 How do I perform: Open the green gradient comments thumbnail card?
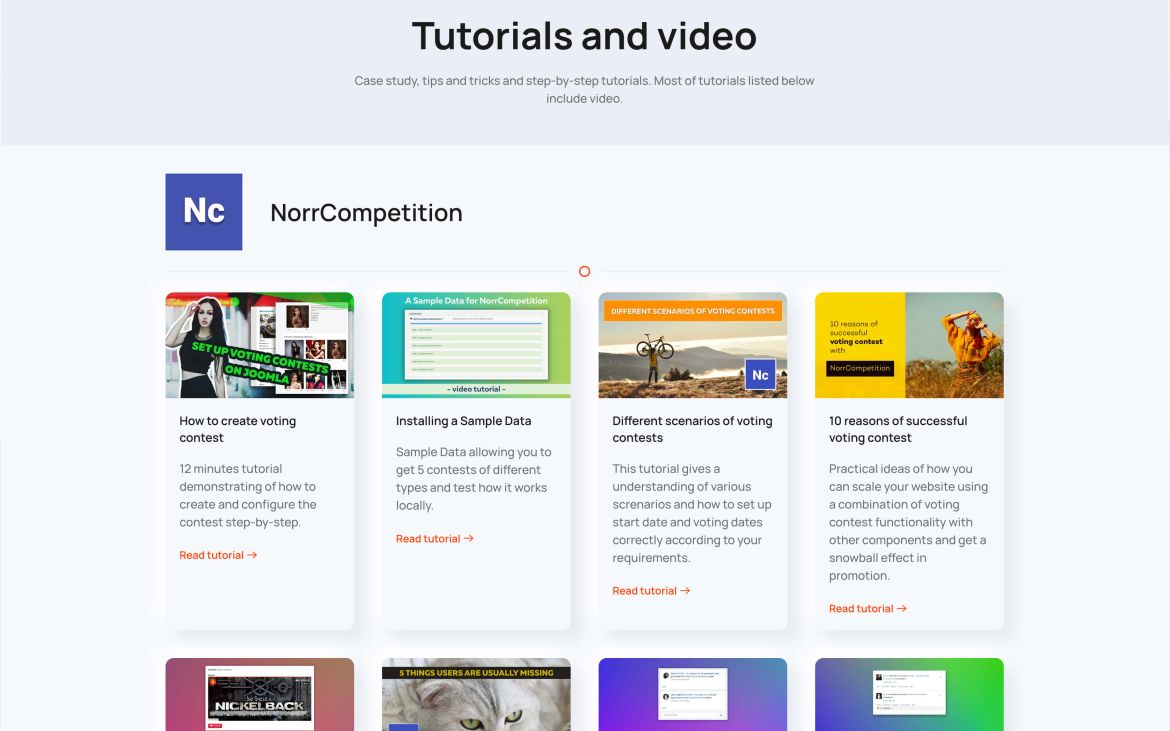(909, 694)
